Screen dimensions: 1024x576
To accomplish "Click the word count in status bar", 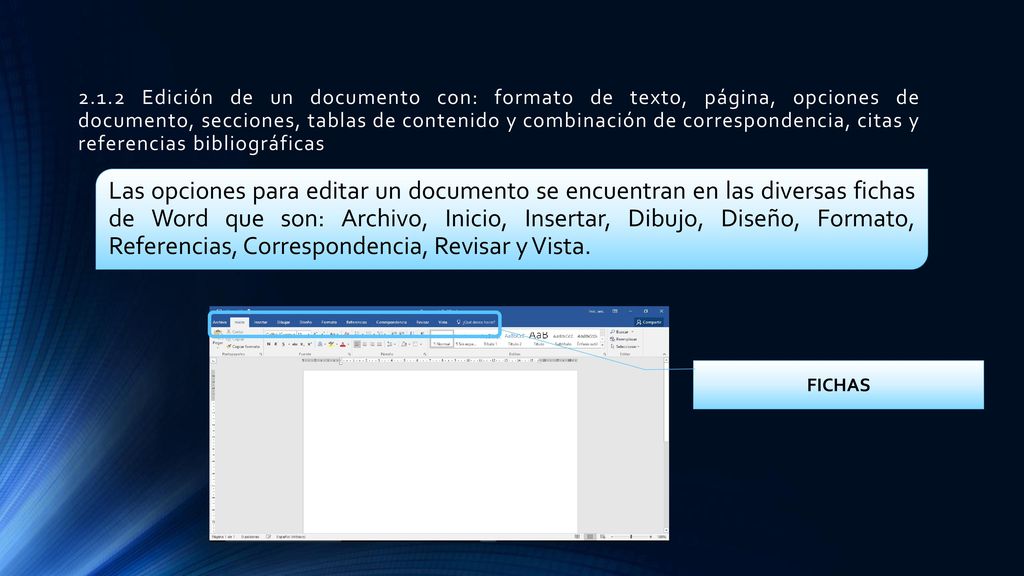I will coord(250,537).
